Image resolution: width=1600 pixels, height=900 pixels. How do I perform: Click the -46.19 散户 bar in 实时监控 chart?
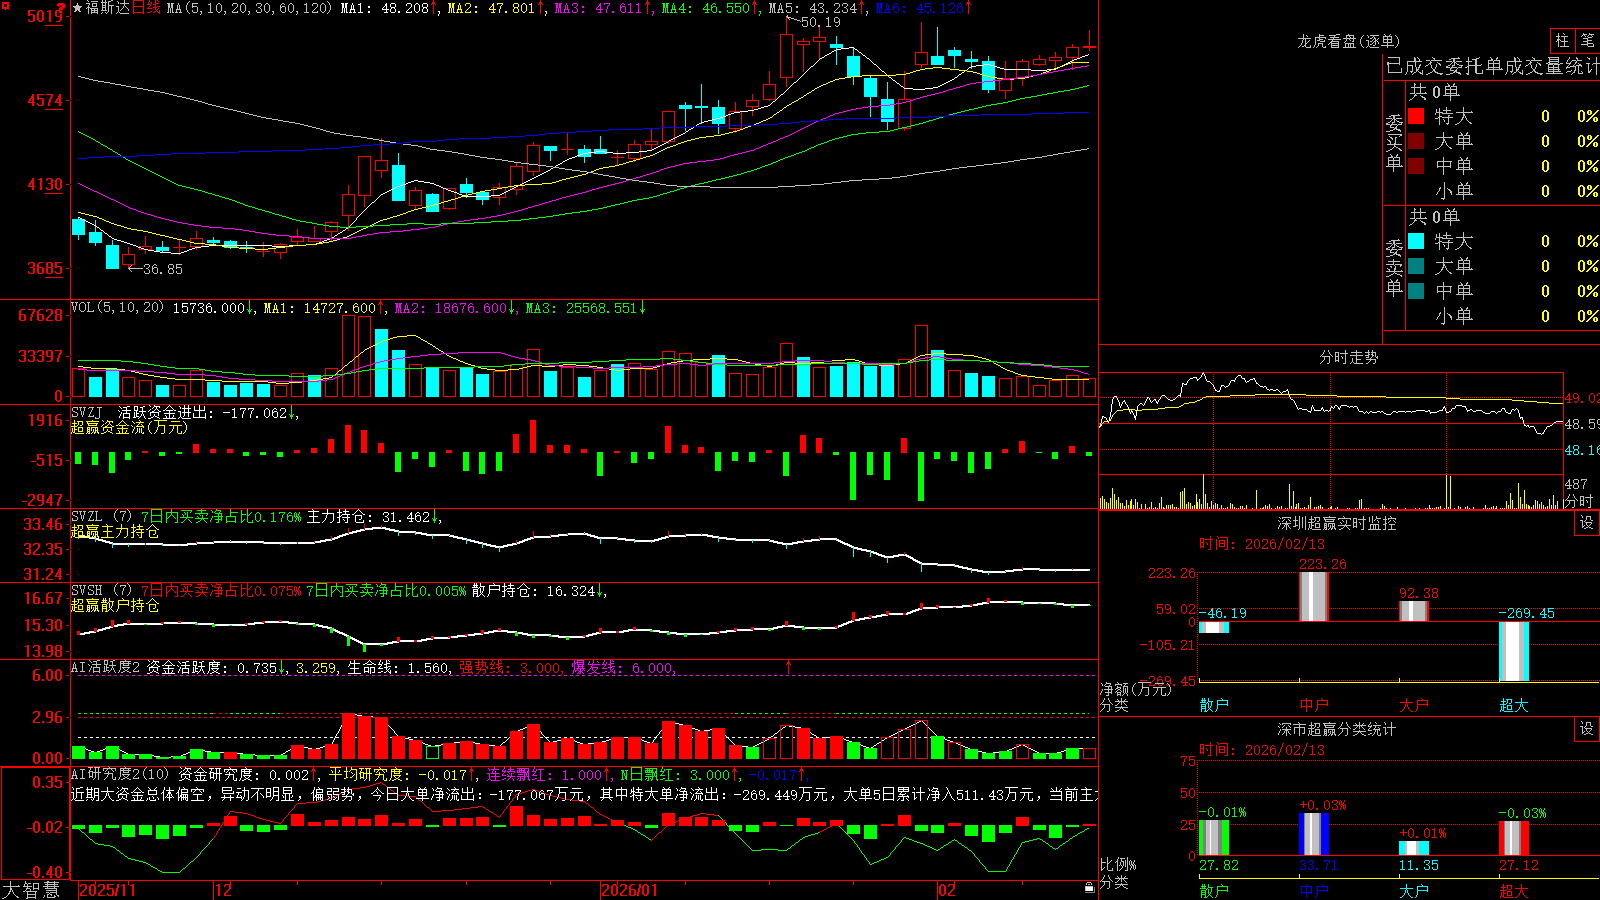click(1214, 627)
